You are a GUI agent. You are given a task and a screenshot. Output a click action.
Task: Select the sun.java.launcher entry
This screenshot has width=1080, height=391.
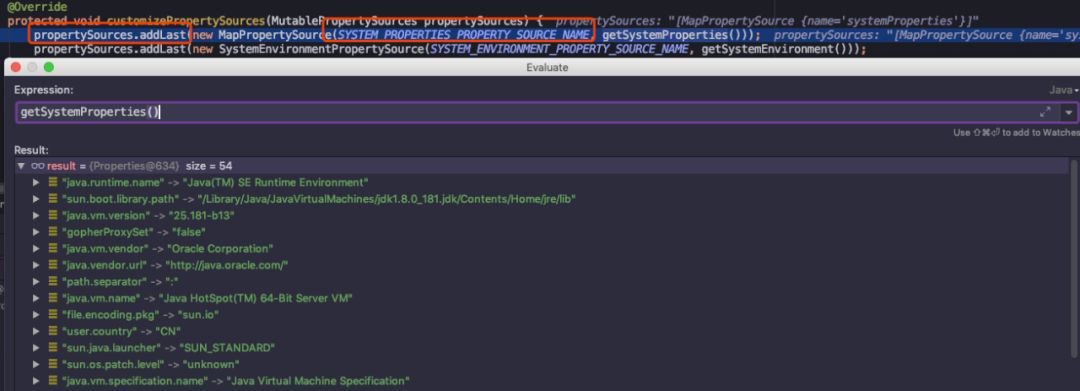click(542, 348)
